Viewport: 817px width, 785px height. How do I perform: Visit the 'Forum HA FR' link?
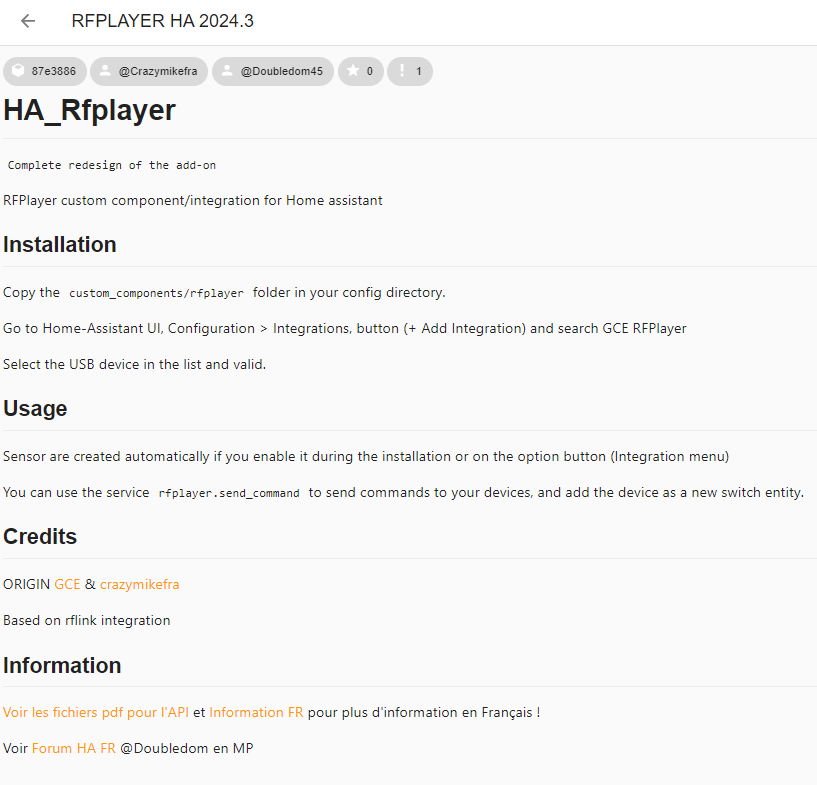74,748
